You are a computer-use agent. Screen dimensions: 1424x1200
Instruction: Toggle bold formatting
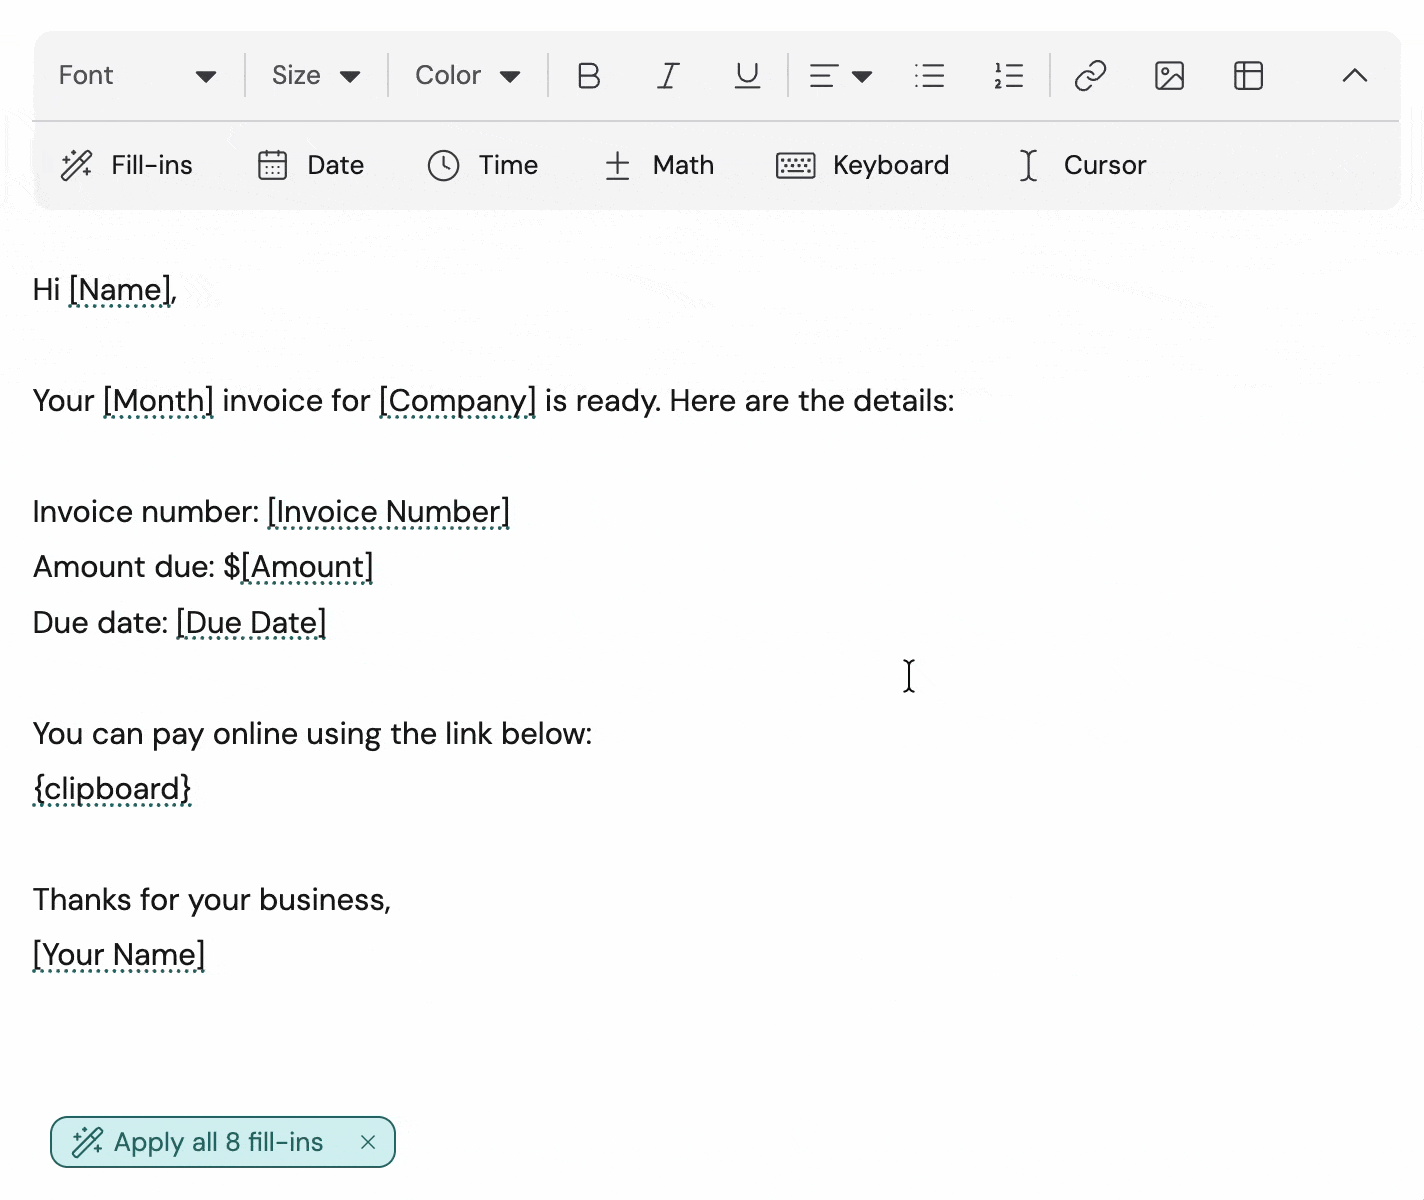pos(589,76)
